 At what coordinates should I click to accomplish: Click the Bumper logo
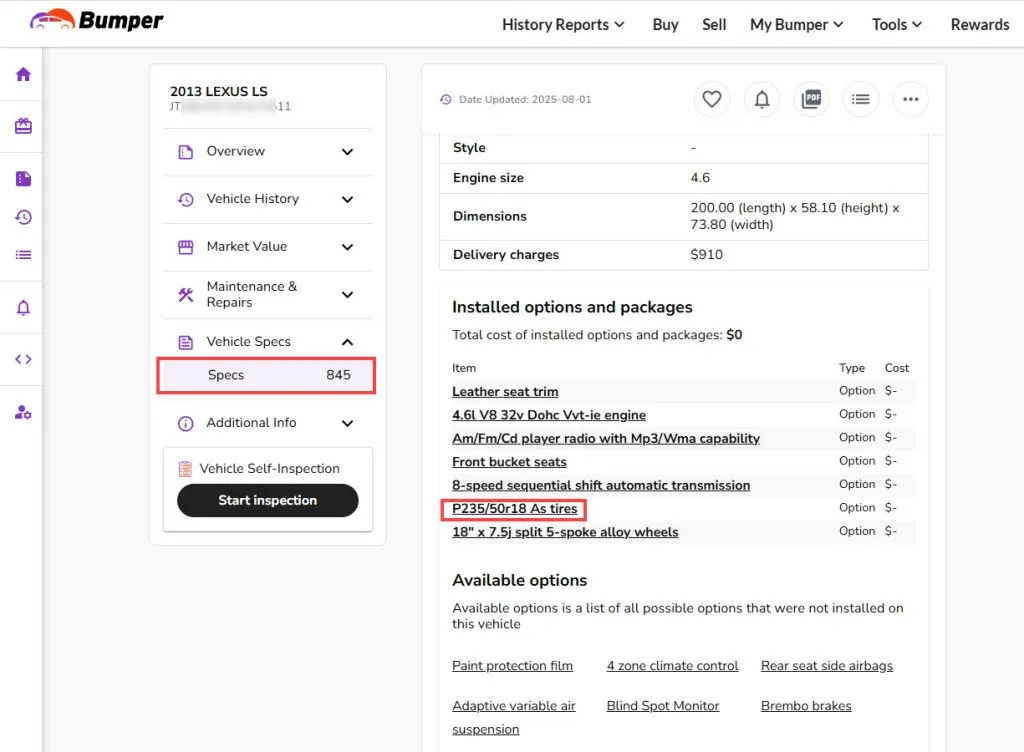click(97, 21)
